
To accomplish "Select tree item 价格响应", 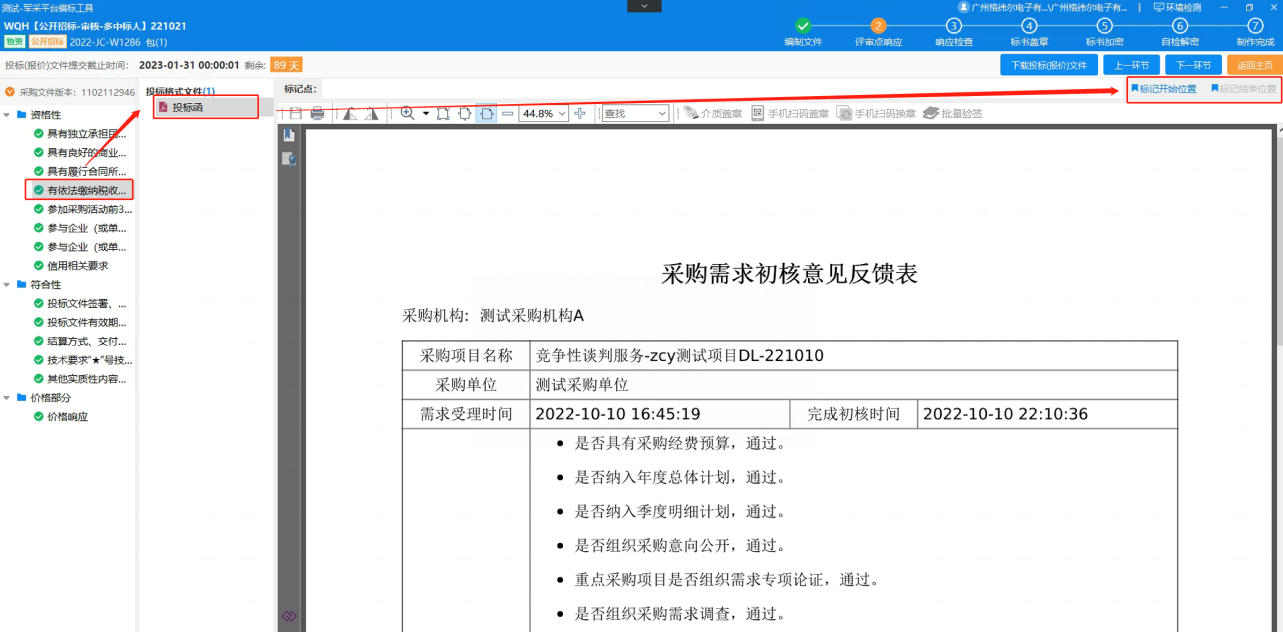I will [x=61, y=417].
